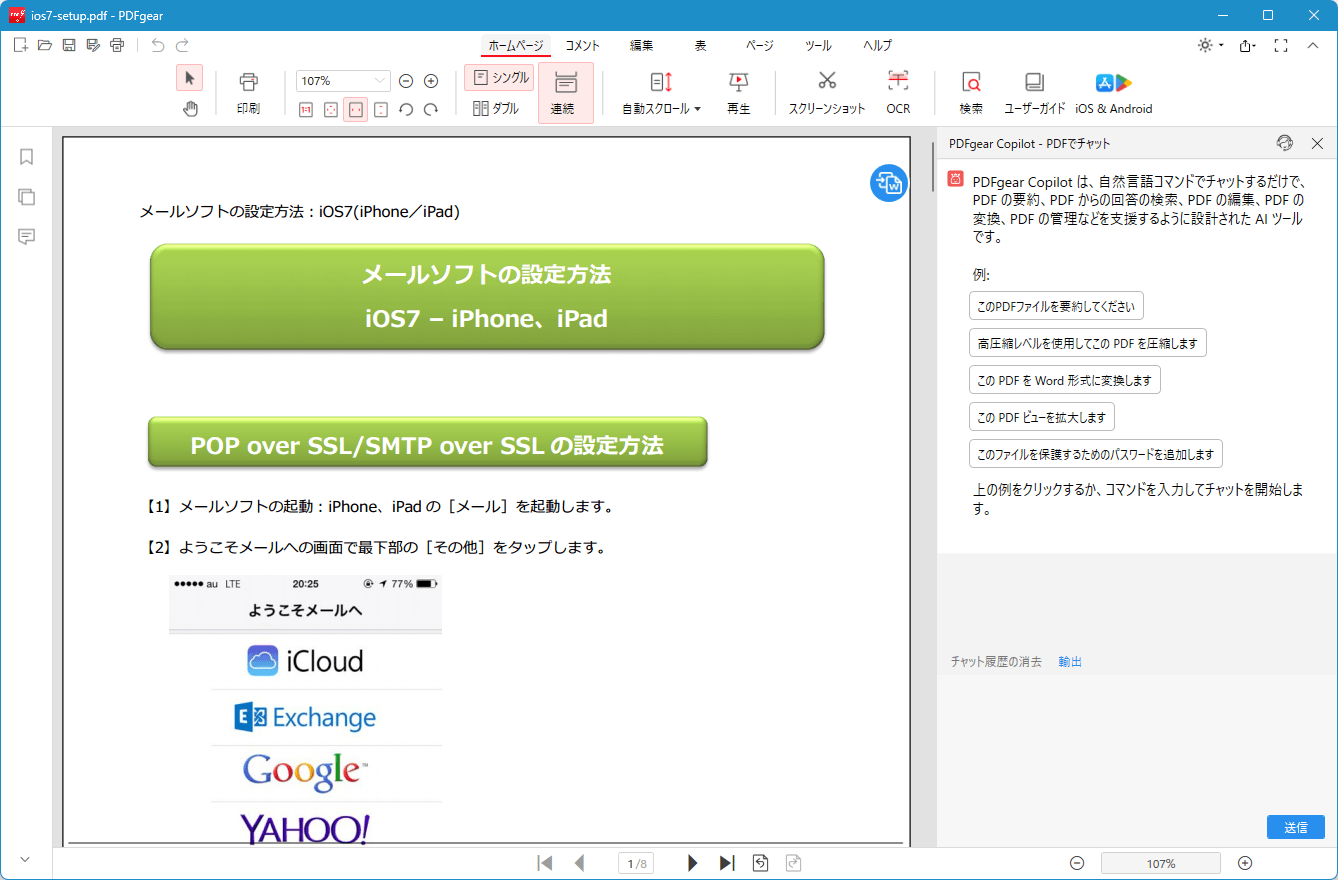Toggle 連続 continuous scrolling mode
1338x880 pixels.
pos(566,93)
